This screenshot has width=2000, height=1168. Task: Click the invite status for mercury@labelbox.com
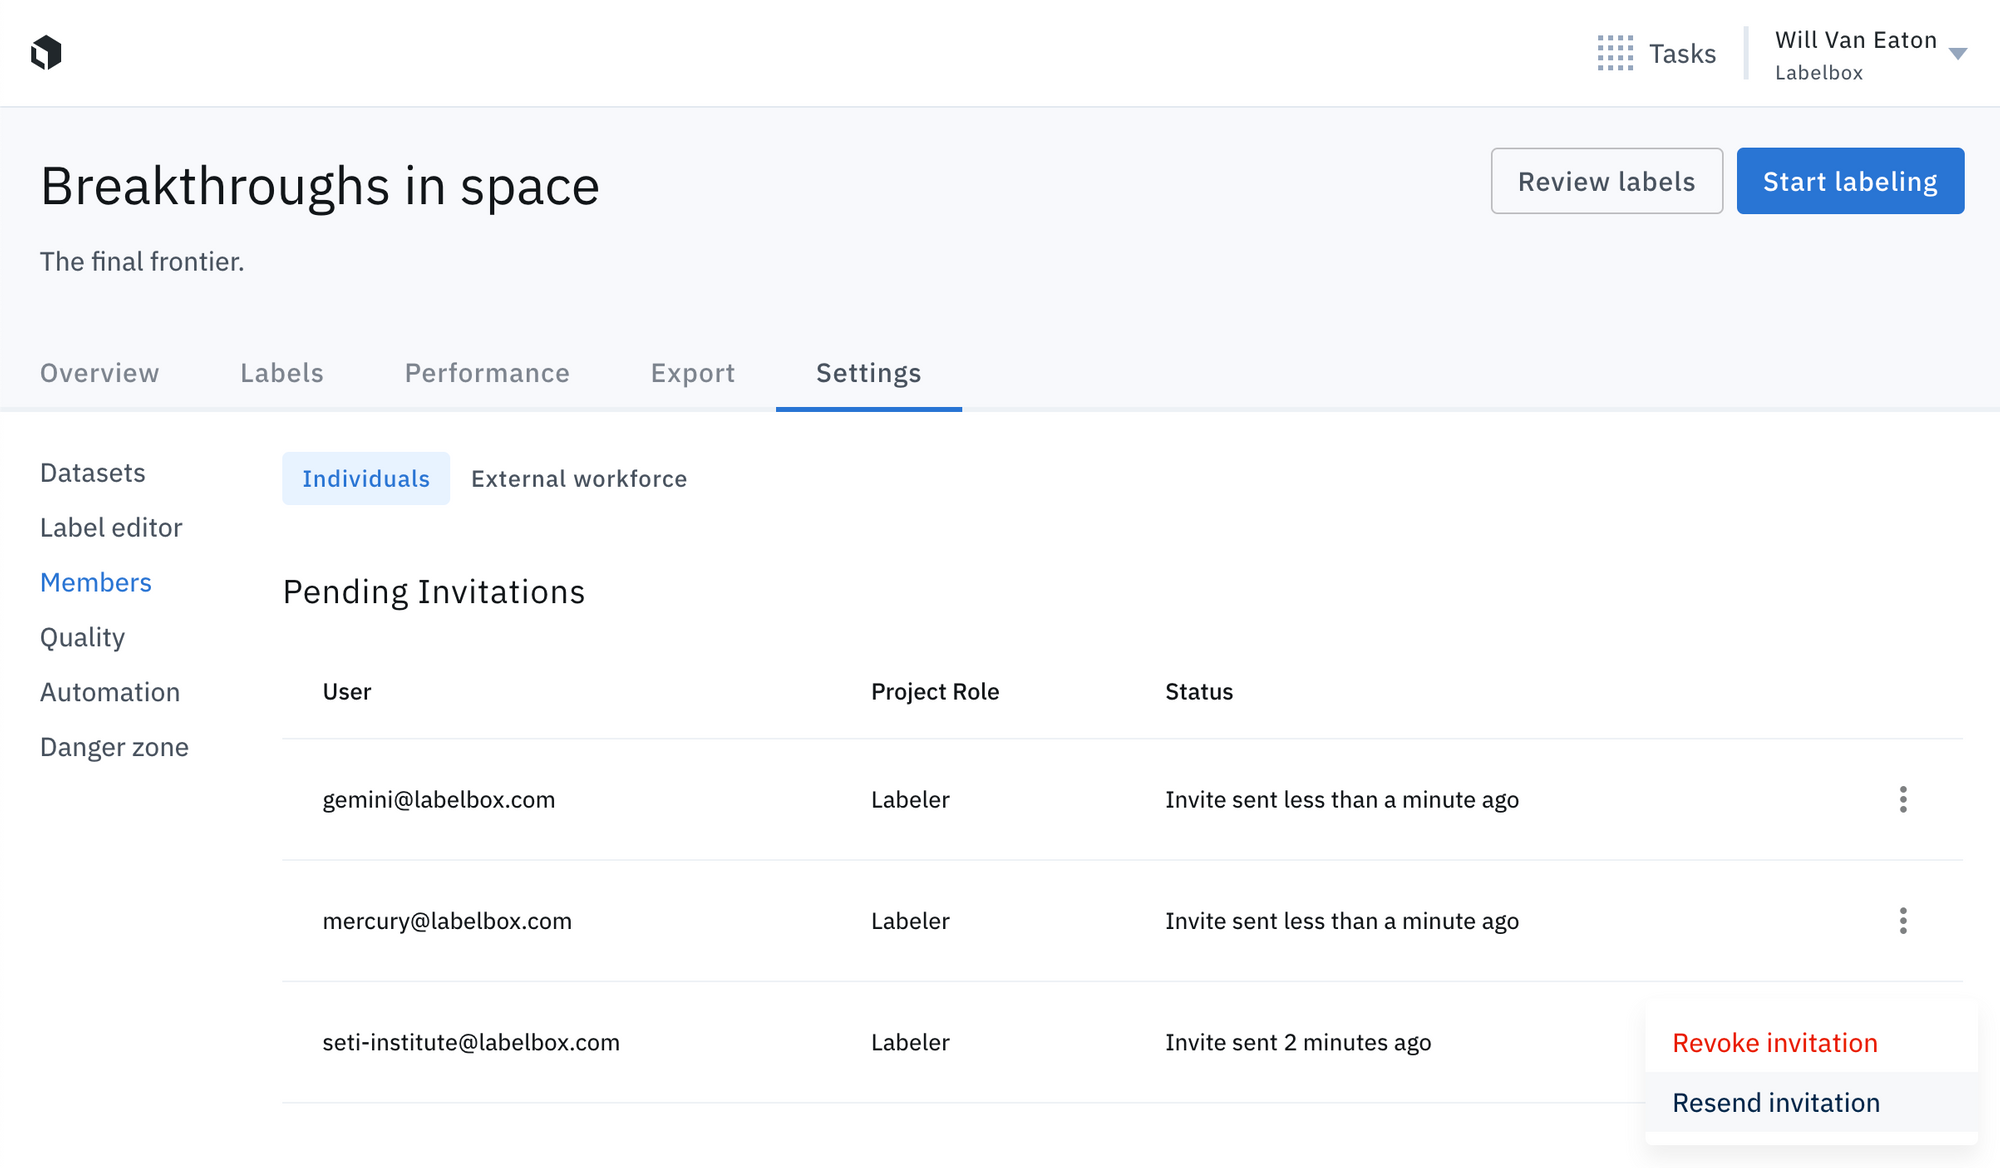click(x=1342, y=920)
